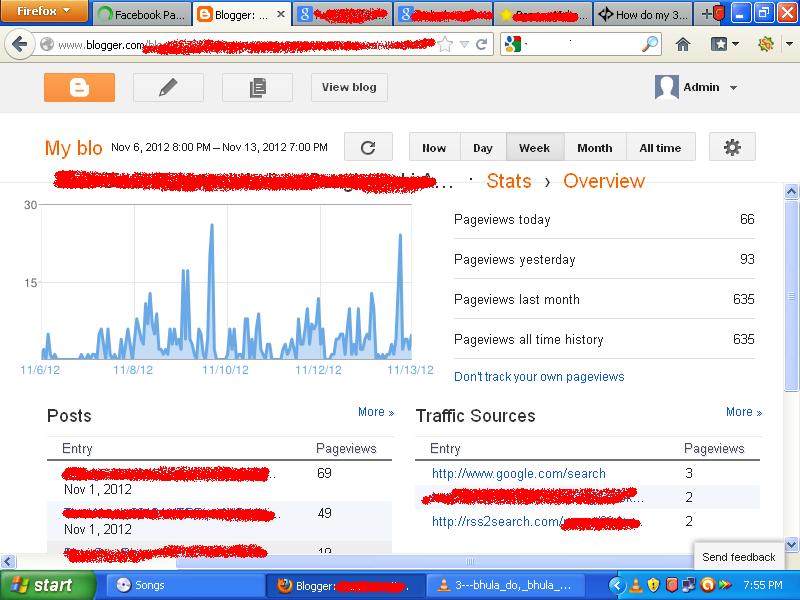Switch to the Facebook browser tab
Viewport: 800px width, 600px height.
(x=140, y=15)
